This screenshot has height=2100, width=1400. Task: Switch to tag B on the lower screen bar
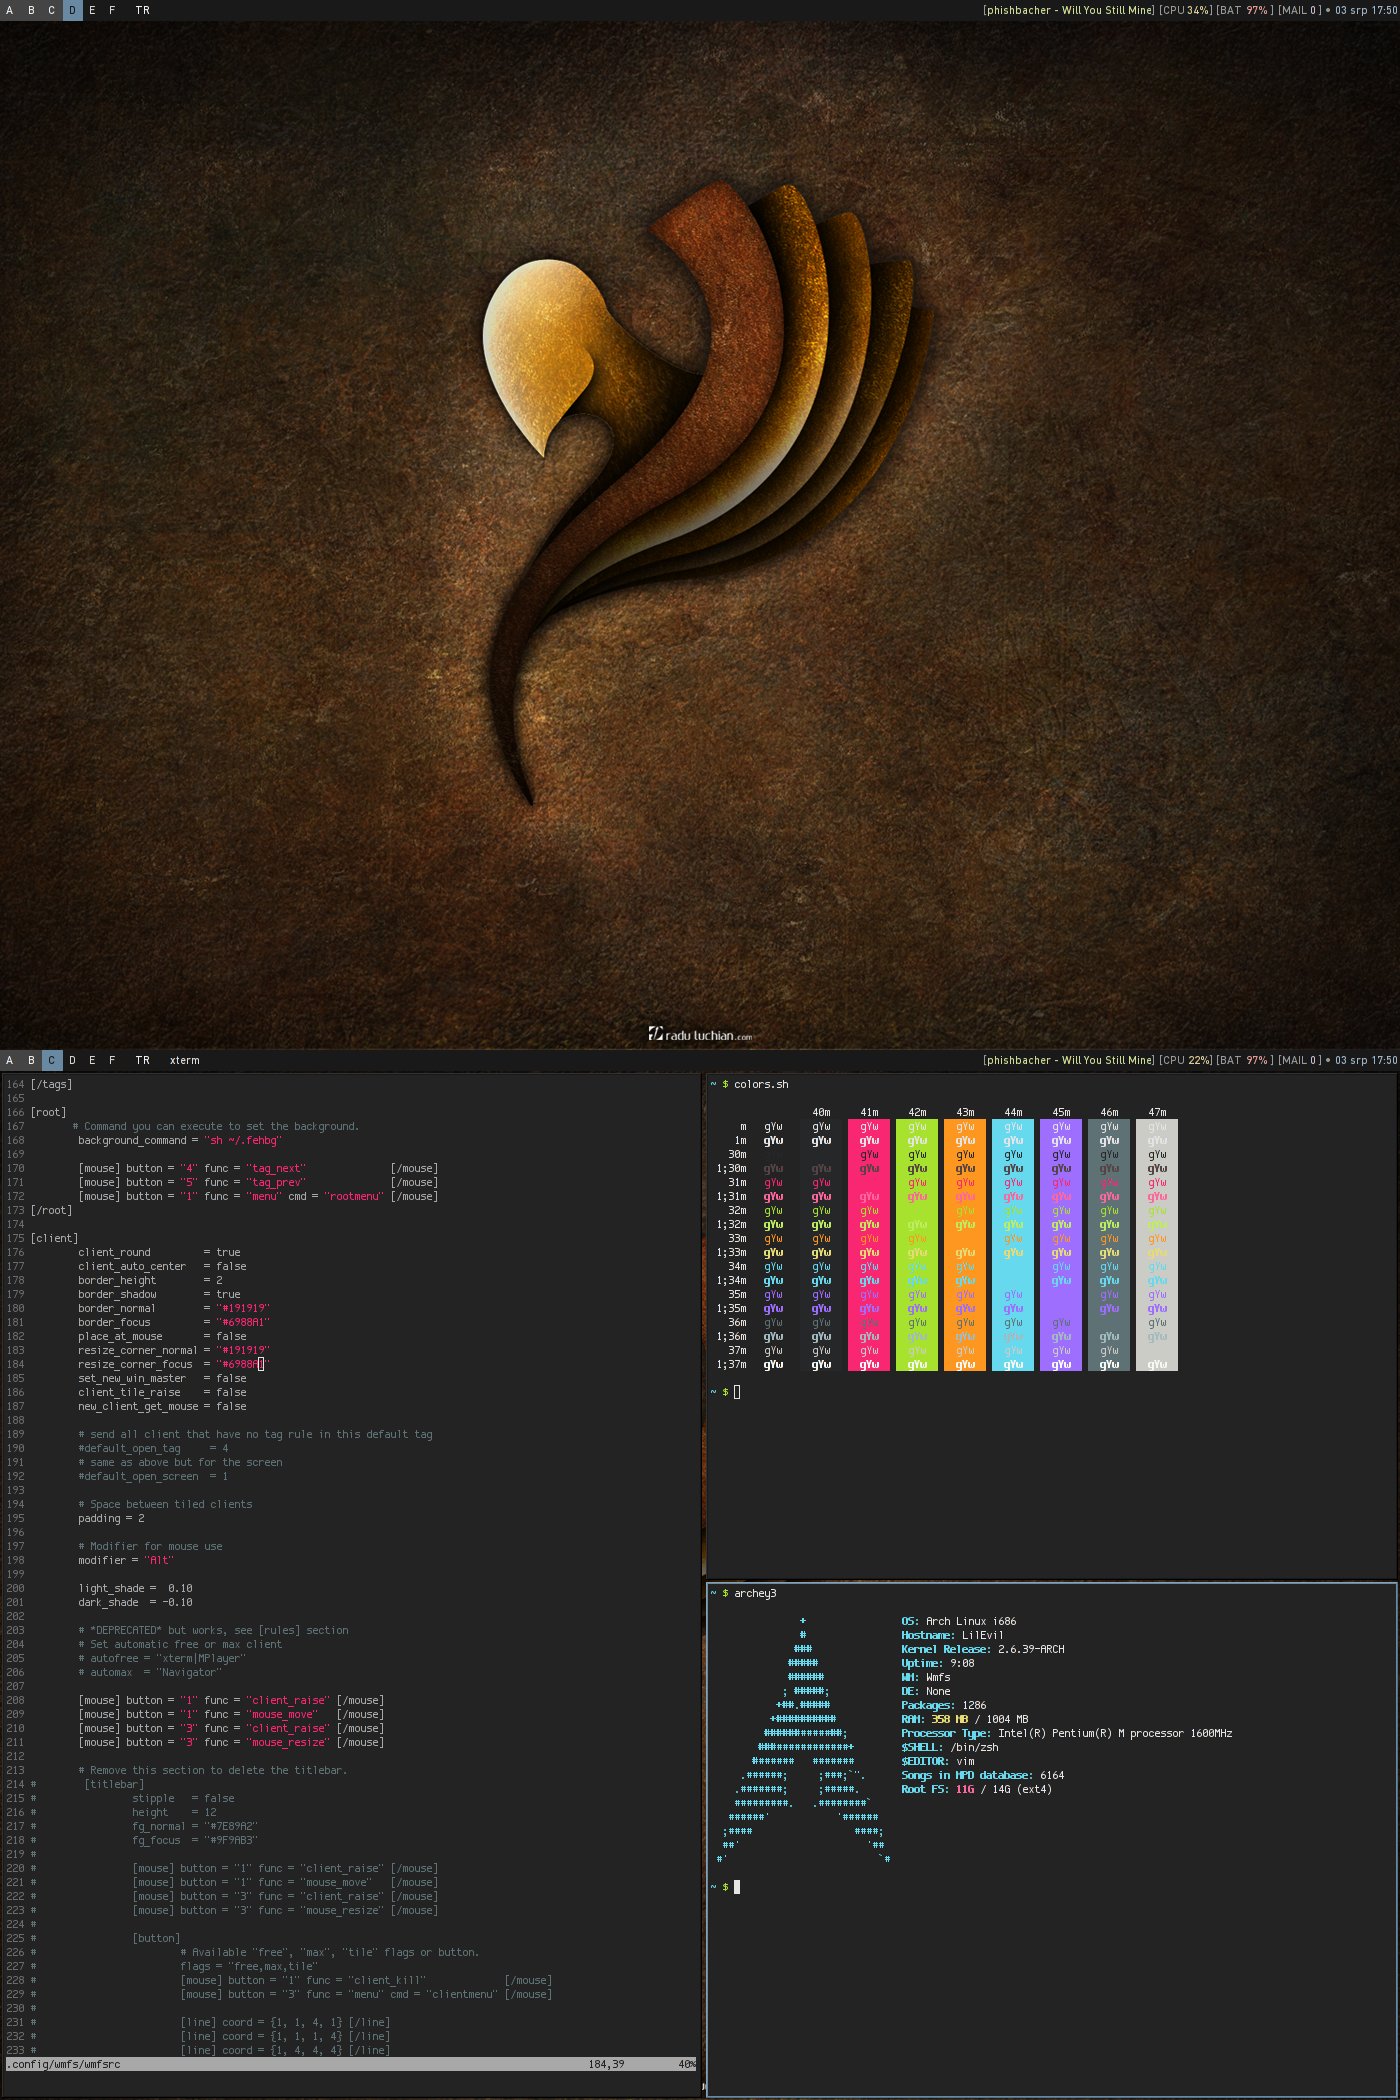point(31,1060)
